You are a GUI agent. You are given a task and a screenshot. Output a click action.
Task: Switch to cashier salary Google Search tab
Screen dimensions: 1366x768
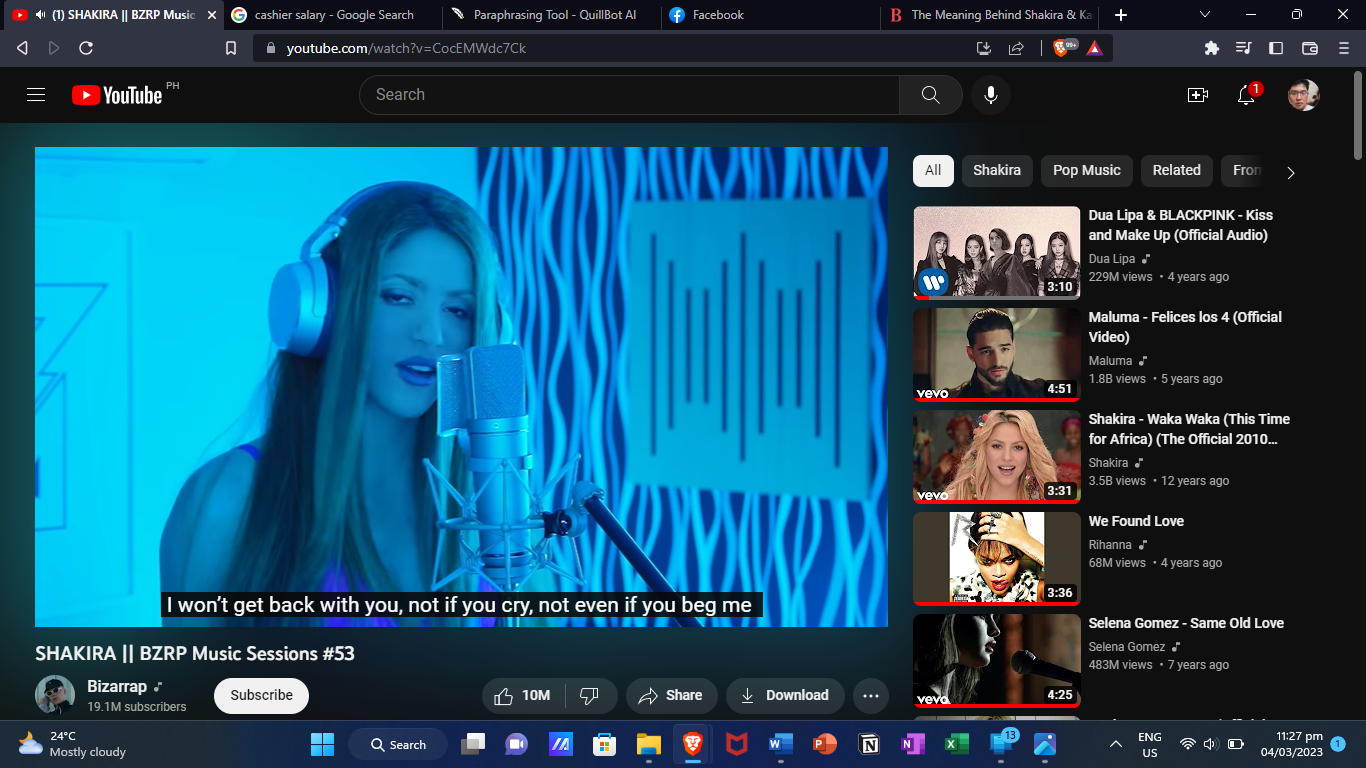[332, 15]
